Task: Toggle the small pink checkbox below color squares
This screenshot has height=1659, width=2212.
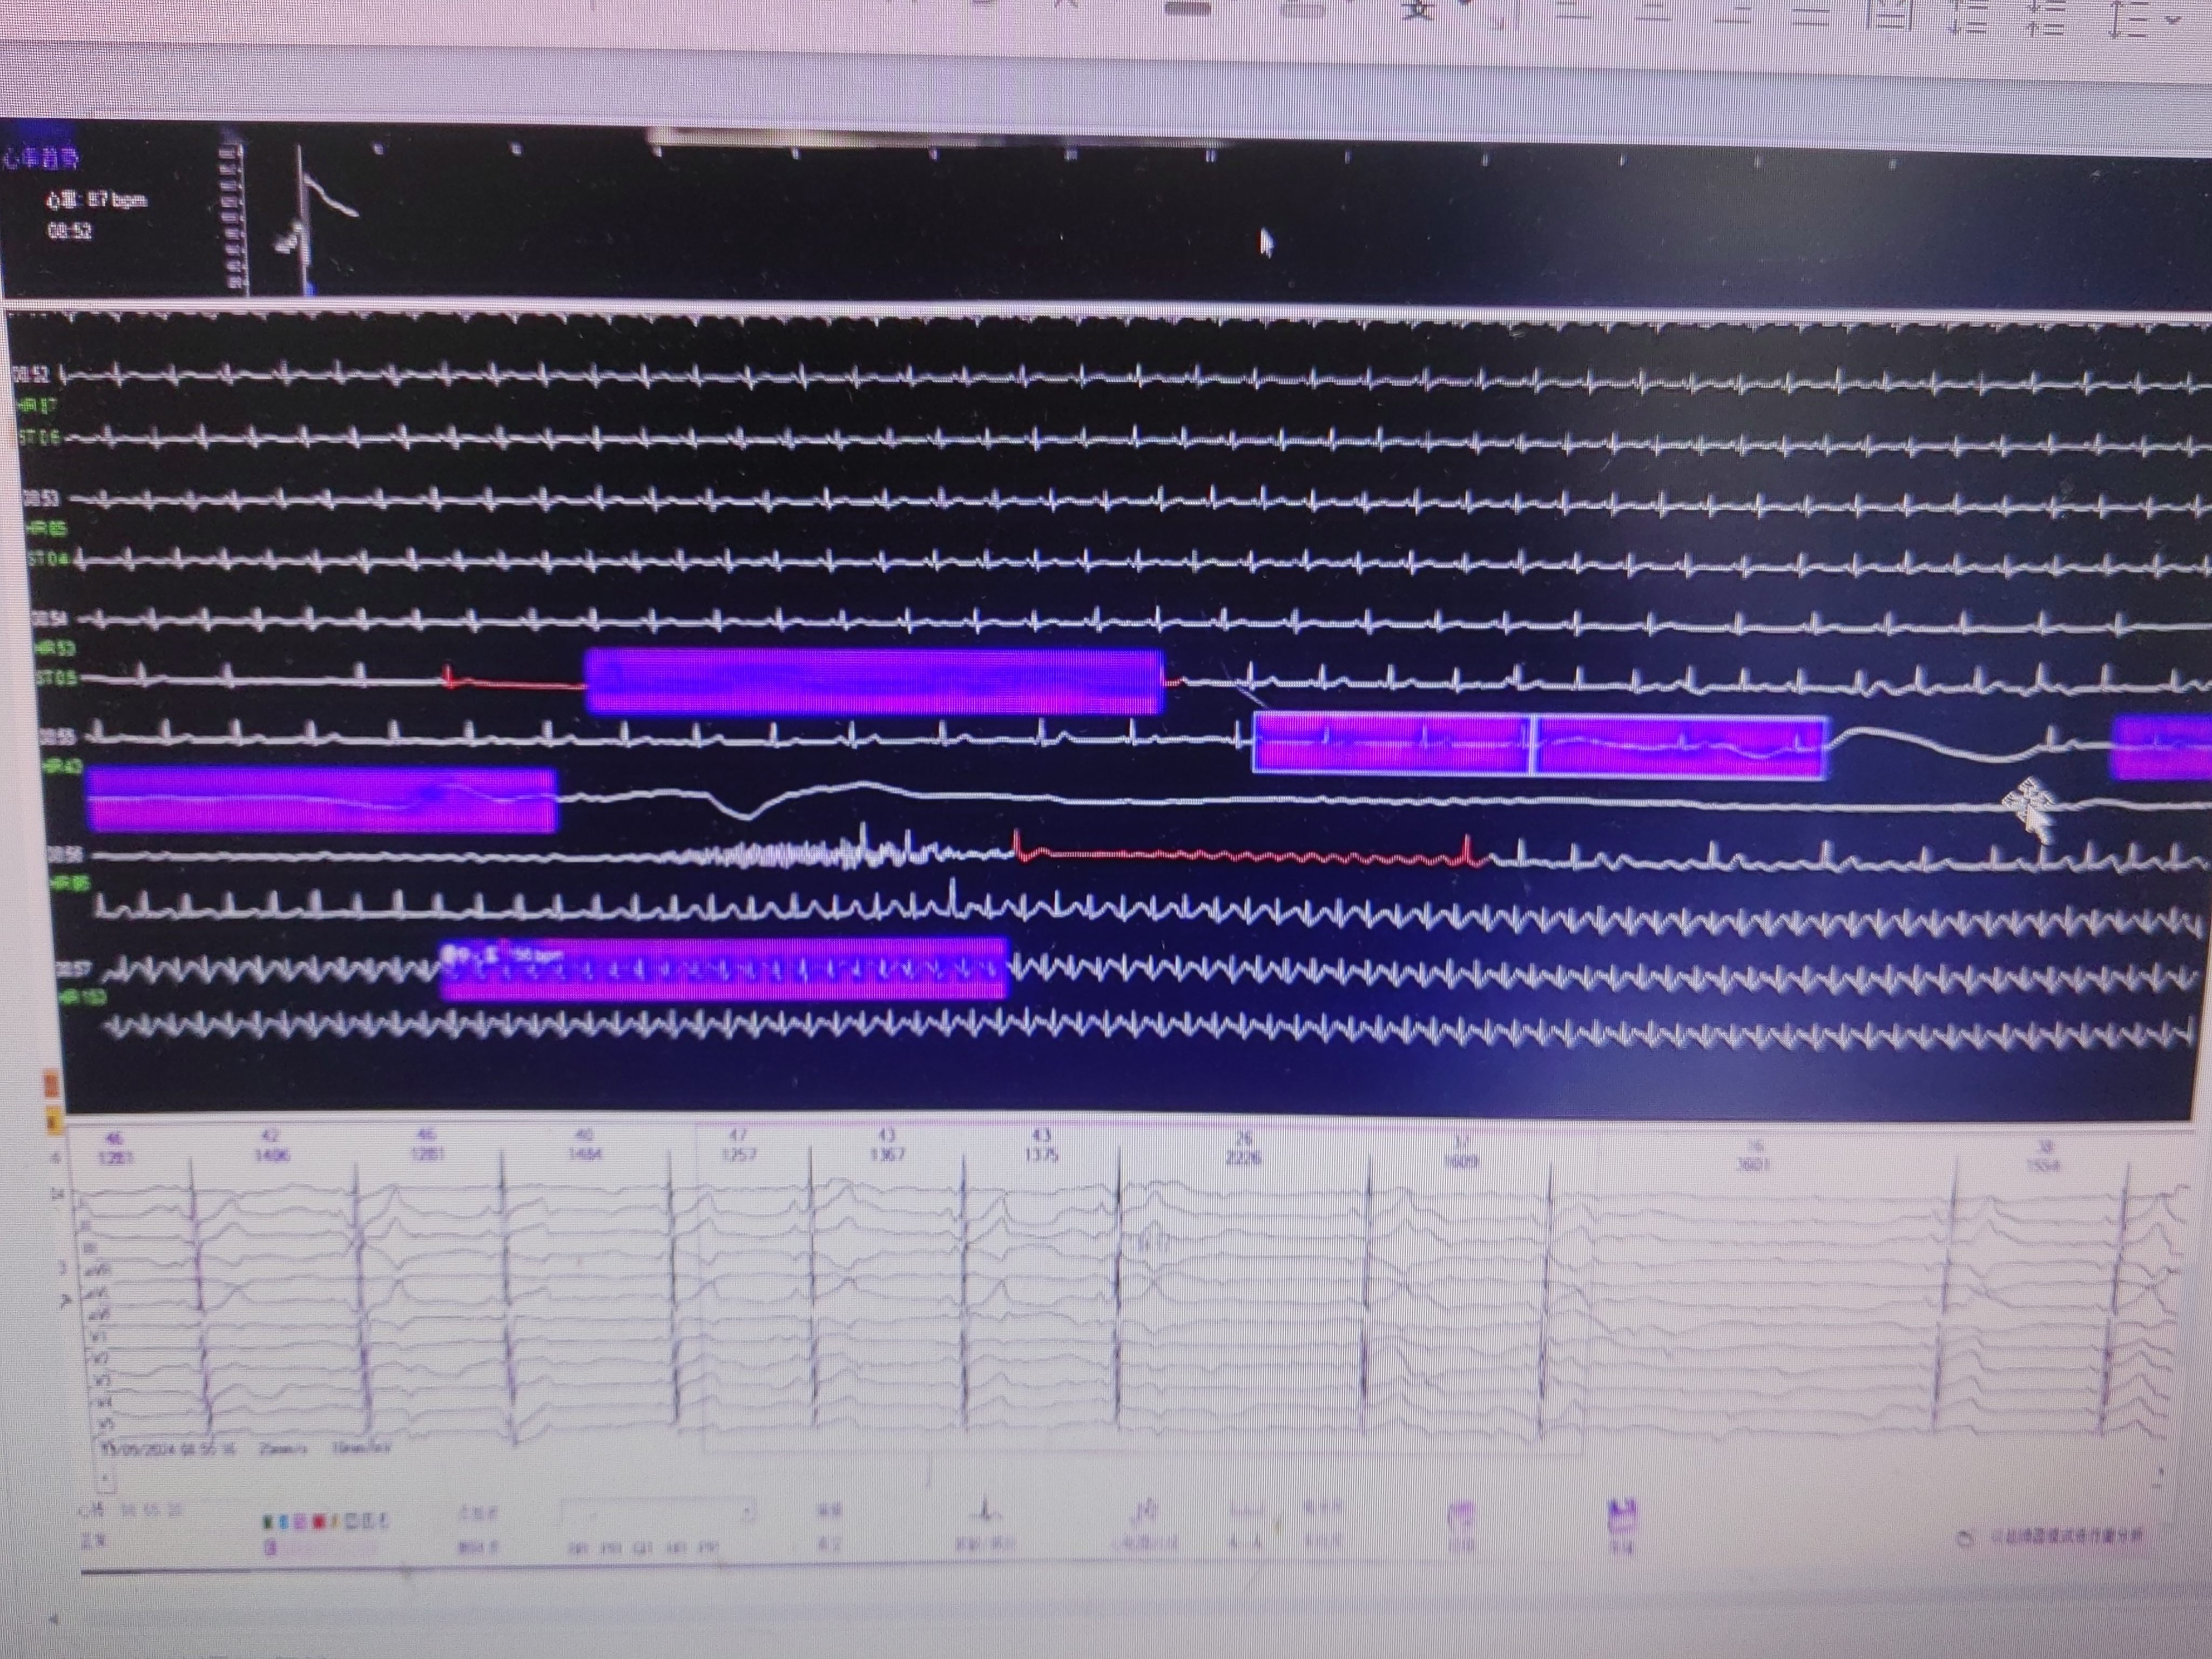Action: (x=270, y=1548)
